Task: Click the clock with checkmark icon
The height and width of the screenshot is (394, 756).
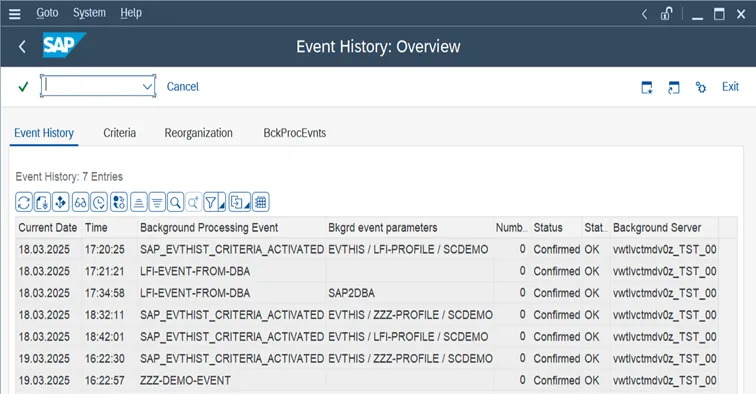Action: pyautogui.click(x=99, y=202)
